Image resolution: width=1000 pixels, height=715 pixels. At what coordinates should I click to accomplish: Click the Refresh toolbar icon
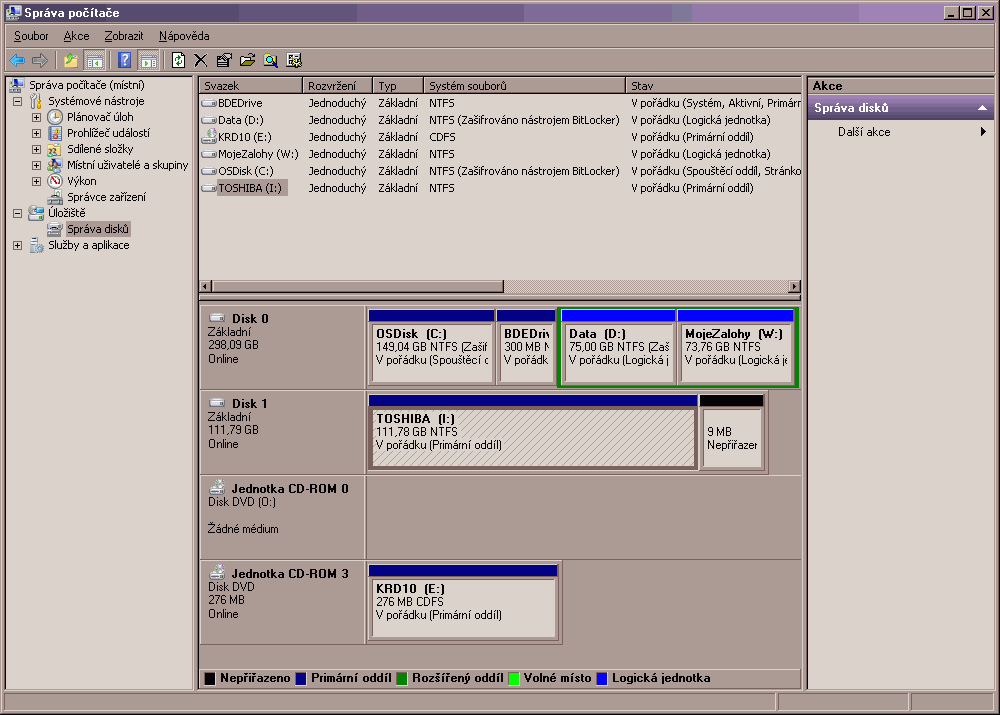(x=178, y=60)
